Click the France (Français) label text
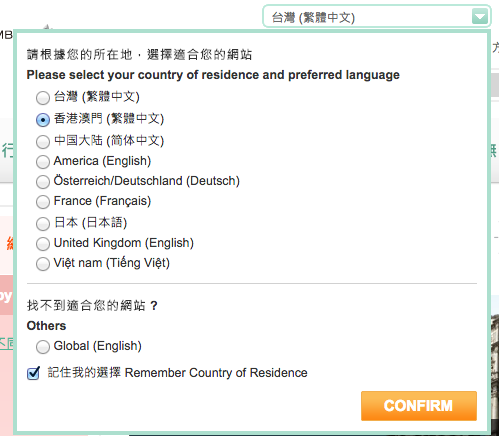Image resolution: width=499 pixels, height=436 pixels. (102, 201)
